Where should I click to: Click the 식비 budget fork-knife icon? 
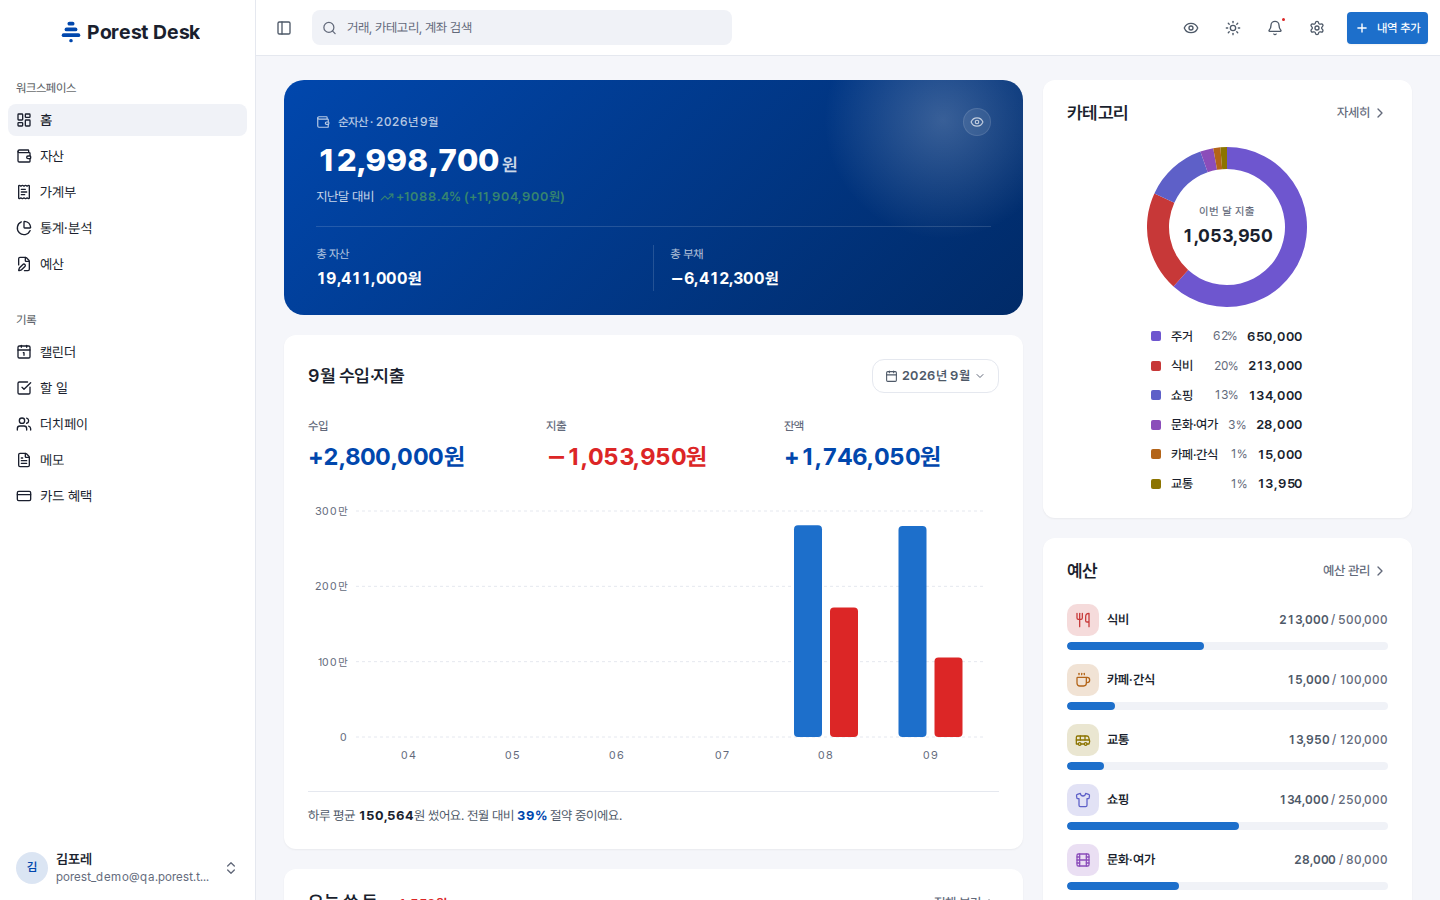click(x=1083, y=620)
